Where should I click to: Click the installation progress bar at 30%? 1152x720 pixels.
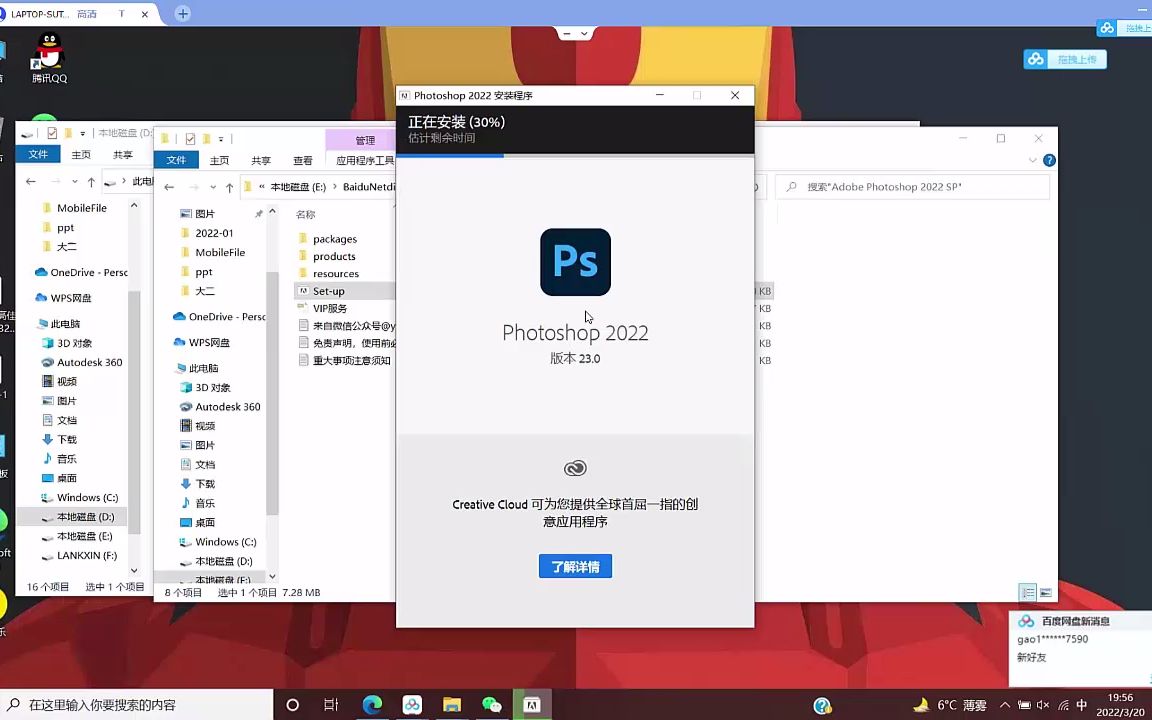(x=575, y=156)
